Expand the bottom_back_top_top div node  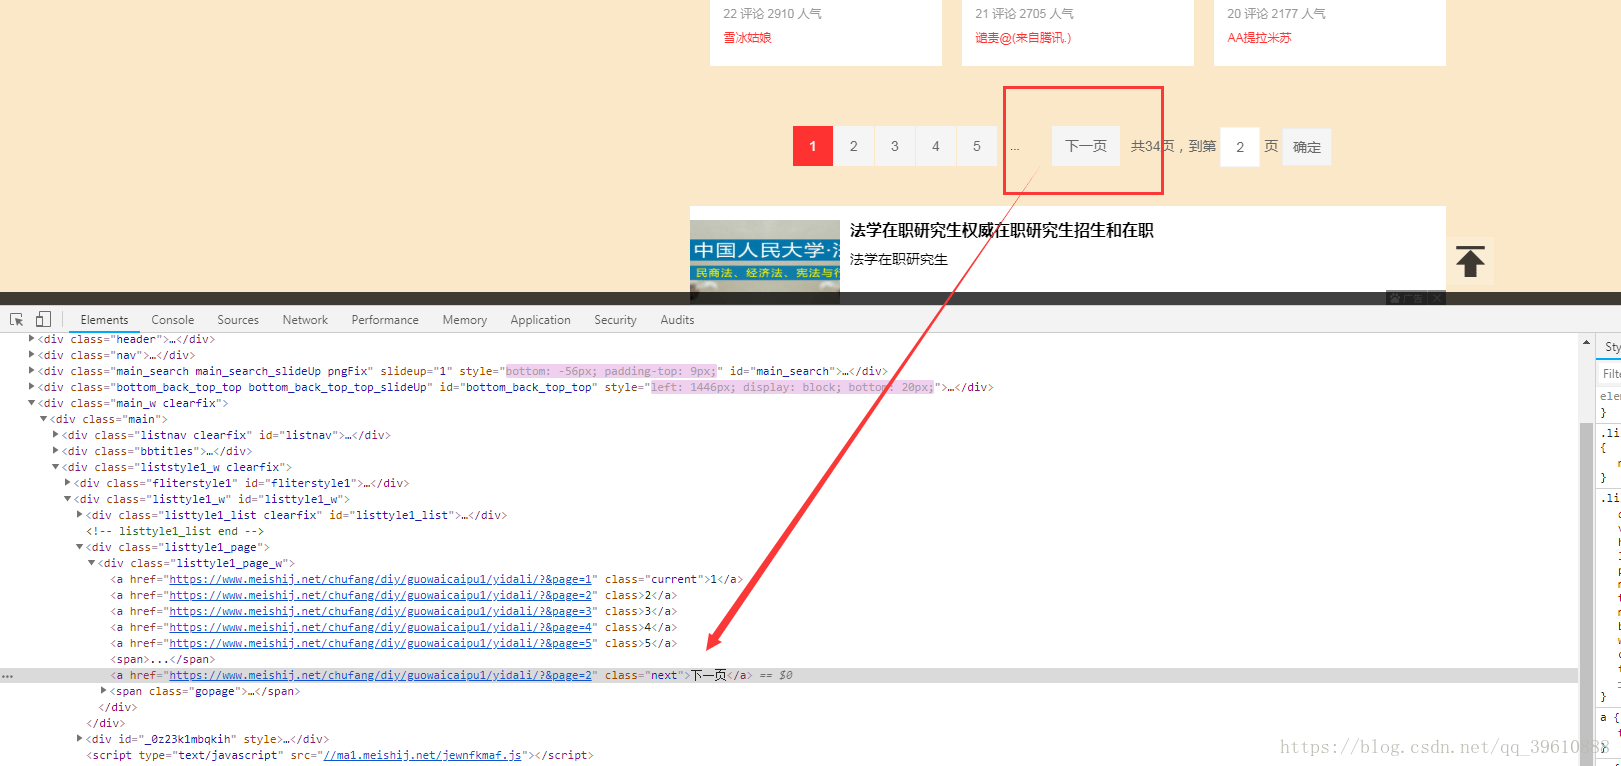point(32,387)
